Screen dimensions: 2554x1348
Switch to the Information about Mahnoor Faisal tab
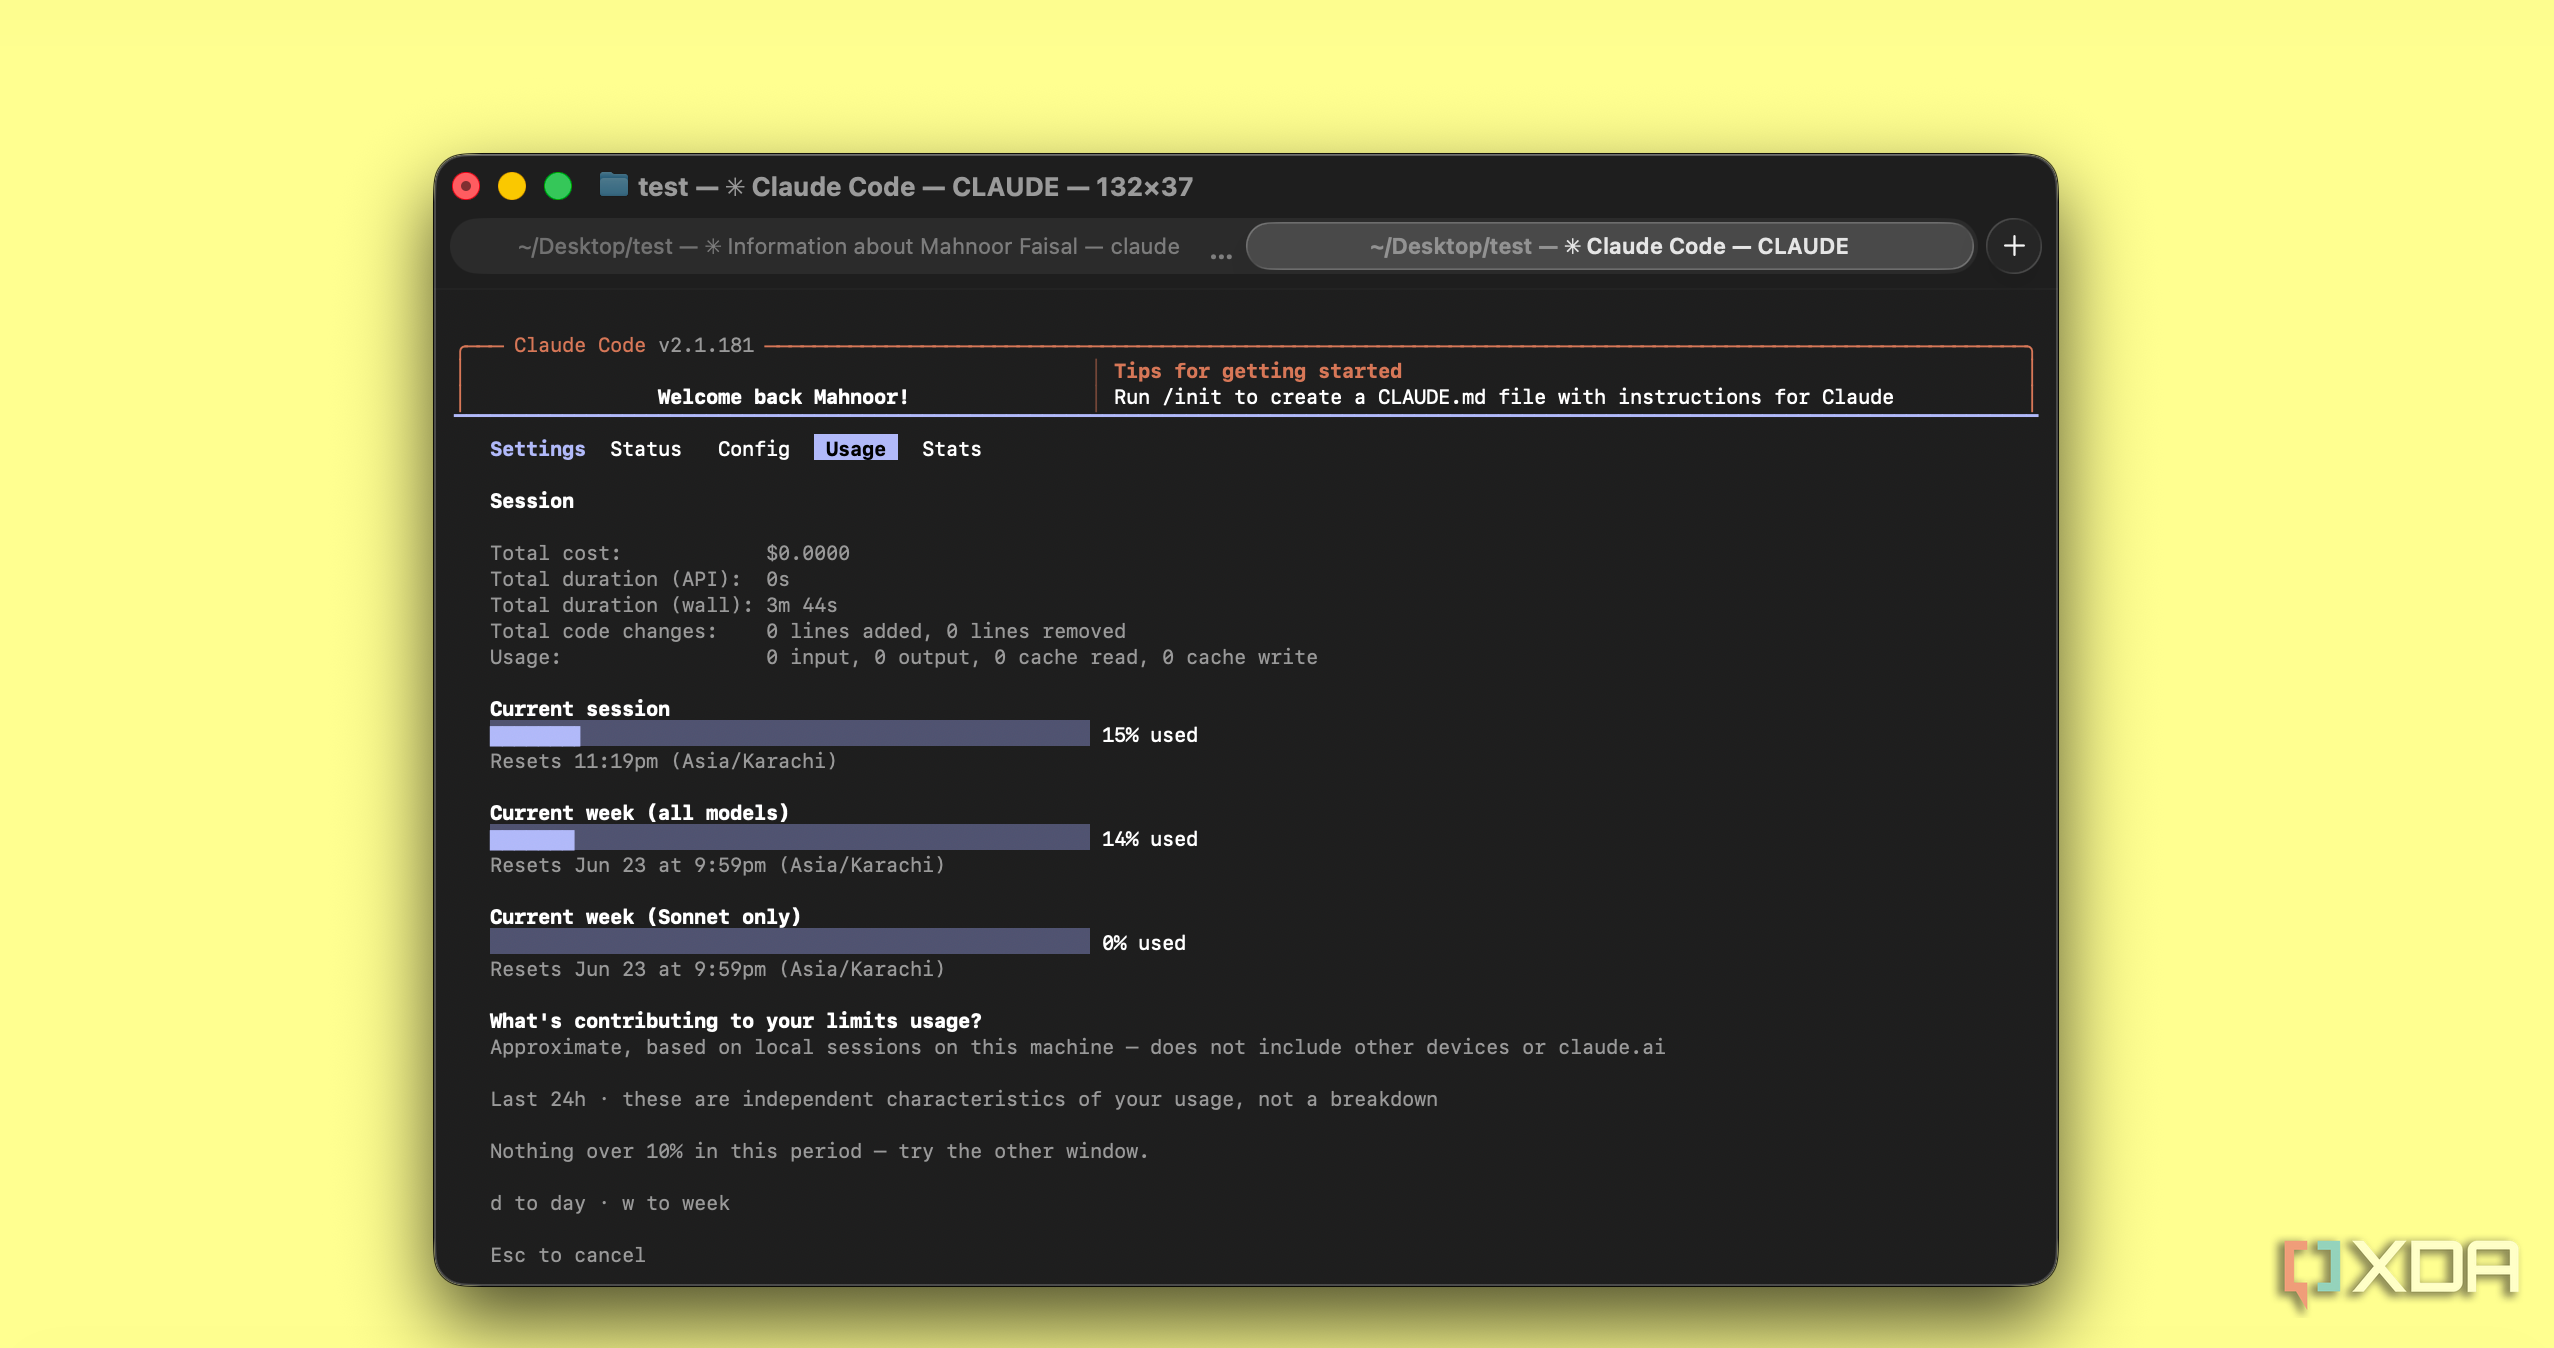[848, 246]
